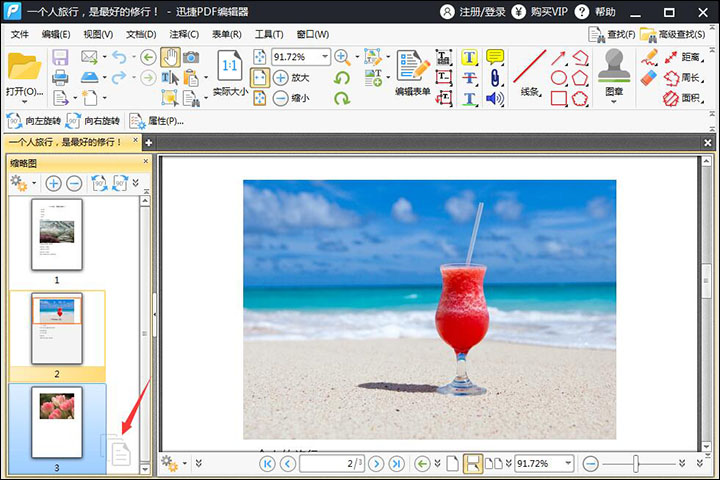Toggle the Highlight Text tool
This screenshot has height=480, width=720.
tap(469, 57)
